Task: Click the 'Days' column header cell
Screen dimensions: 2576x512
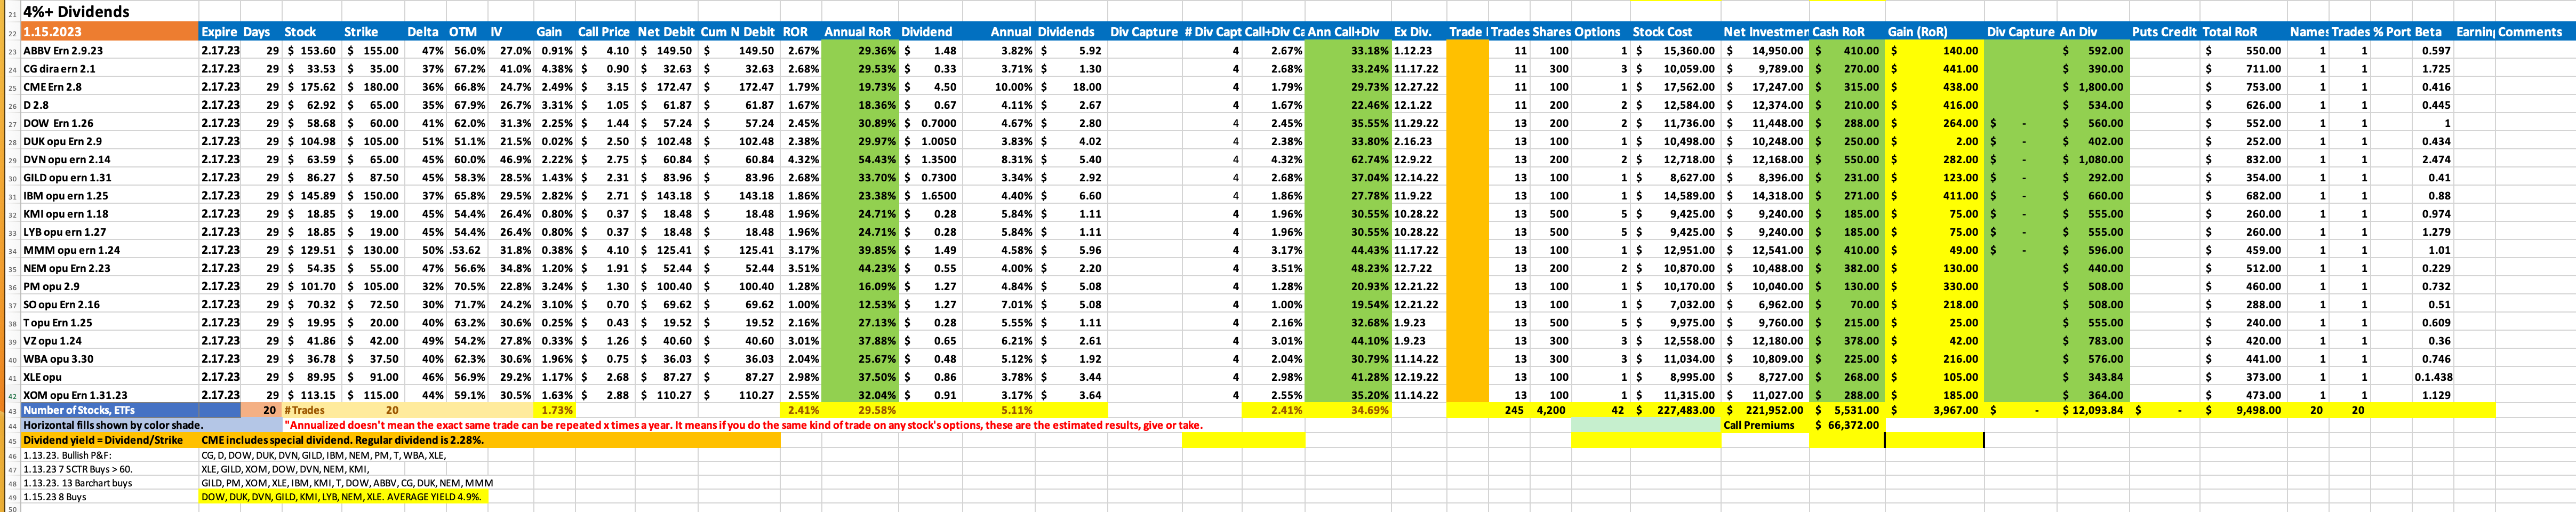Action: click(260, 32)
